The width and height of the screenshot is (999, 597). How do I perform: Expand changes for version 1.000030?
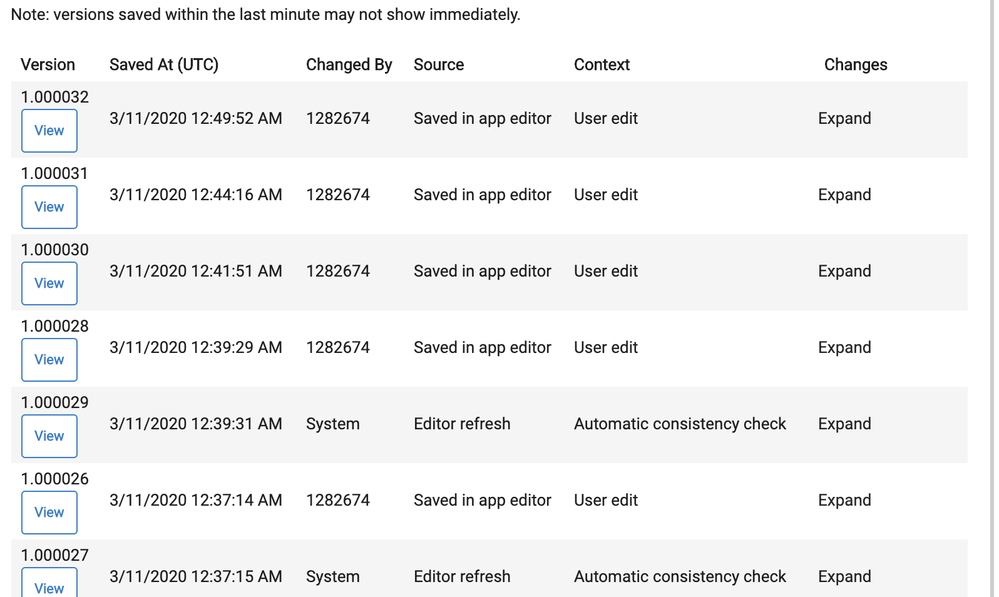click(844, 271)
